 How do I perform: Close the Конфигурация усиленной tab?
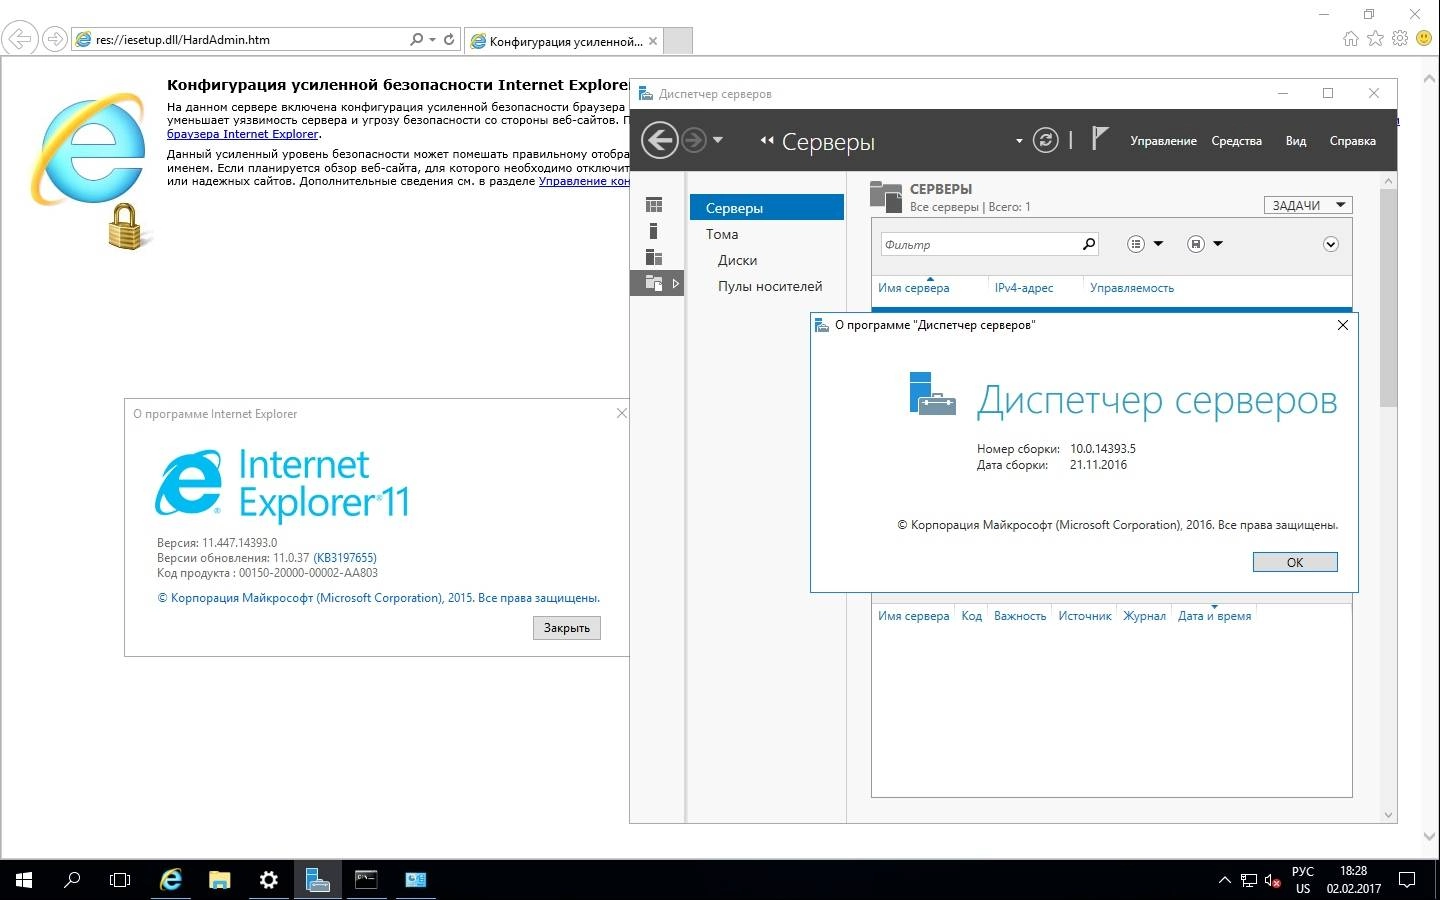[x=653, y=41]
